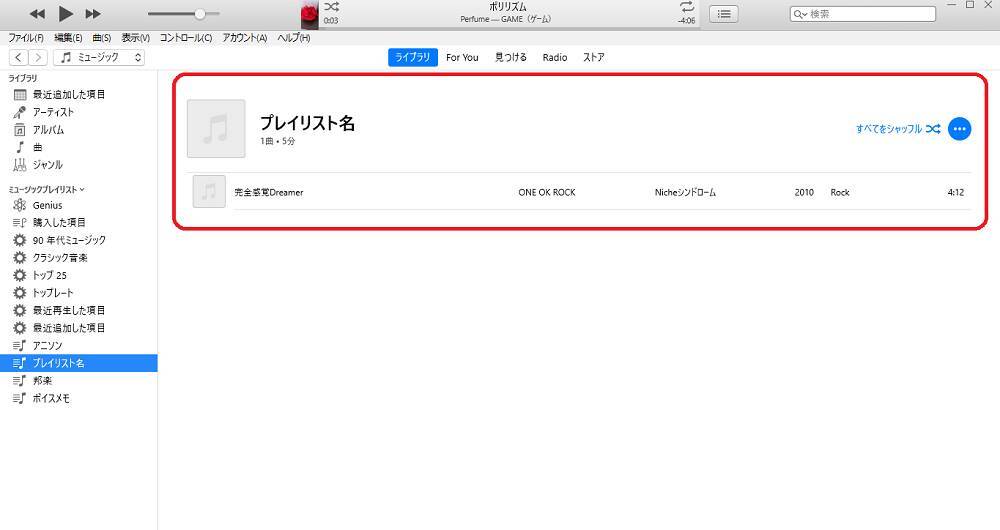
Task: Click the Play button
Action: (66, 14)
